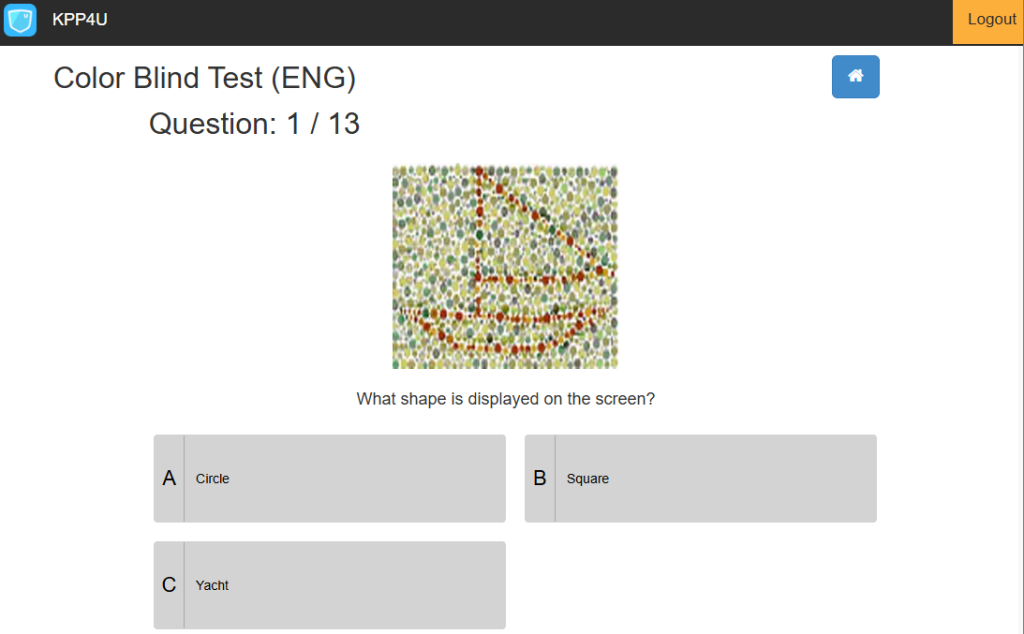The image size is (1024, 634).
Task: Click the letter B label on the Square option
Action: click(539, 478)
